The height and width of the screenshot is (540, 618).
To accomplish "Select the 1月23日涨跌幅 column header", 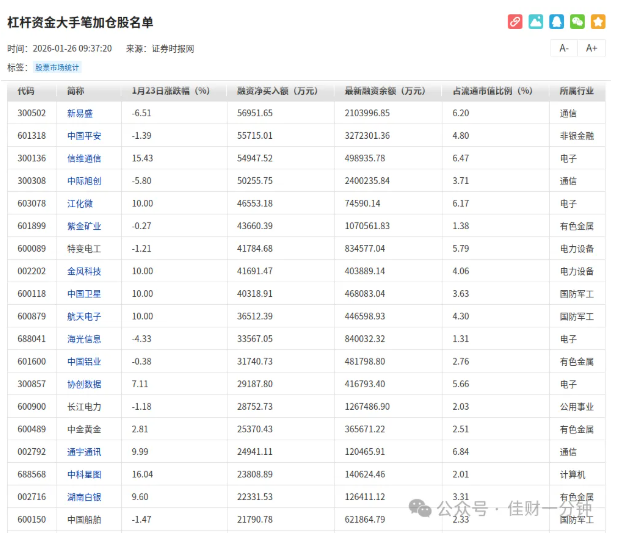I will click(171, 91).
